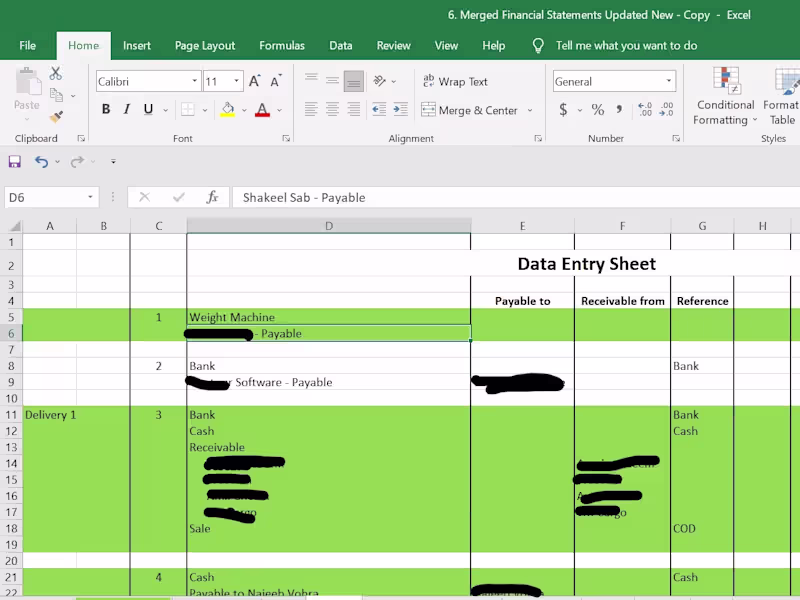This screenshot has width=800, height=600.
Task: Click the Cut scissors icon
Action: point(56,73)
